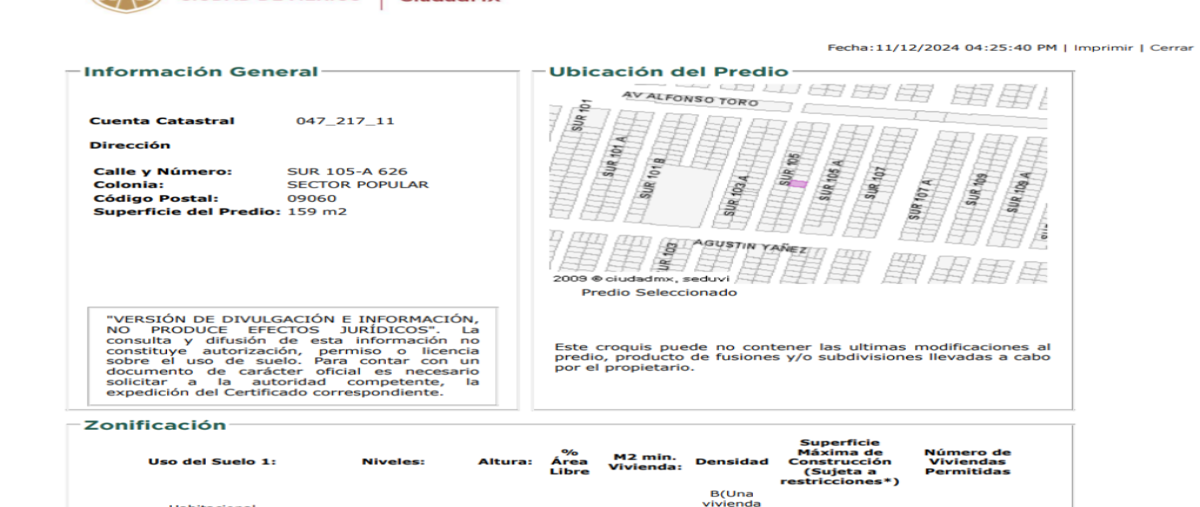Click the 'Altura:' column header
The width and height of the screenshot is (1200, 507).
(x=504, y=462)
